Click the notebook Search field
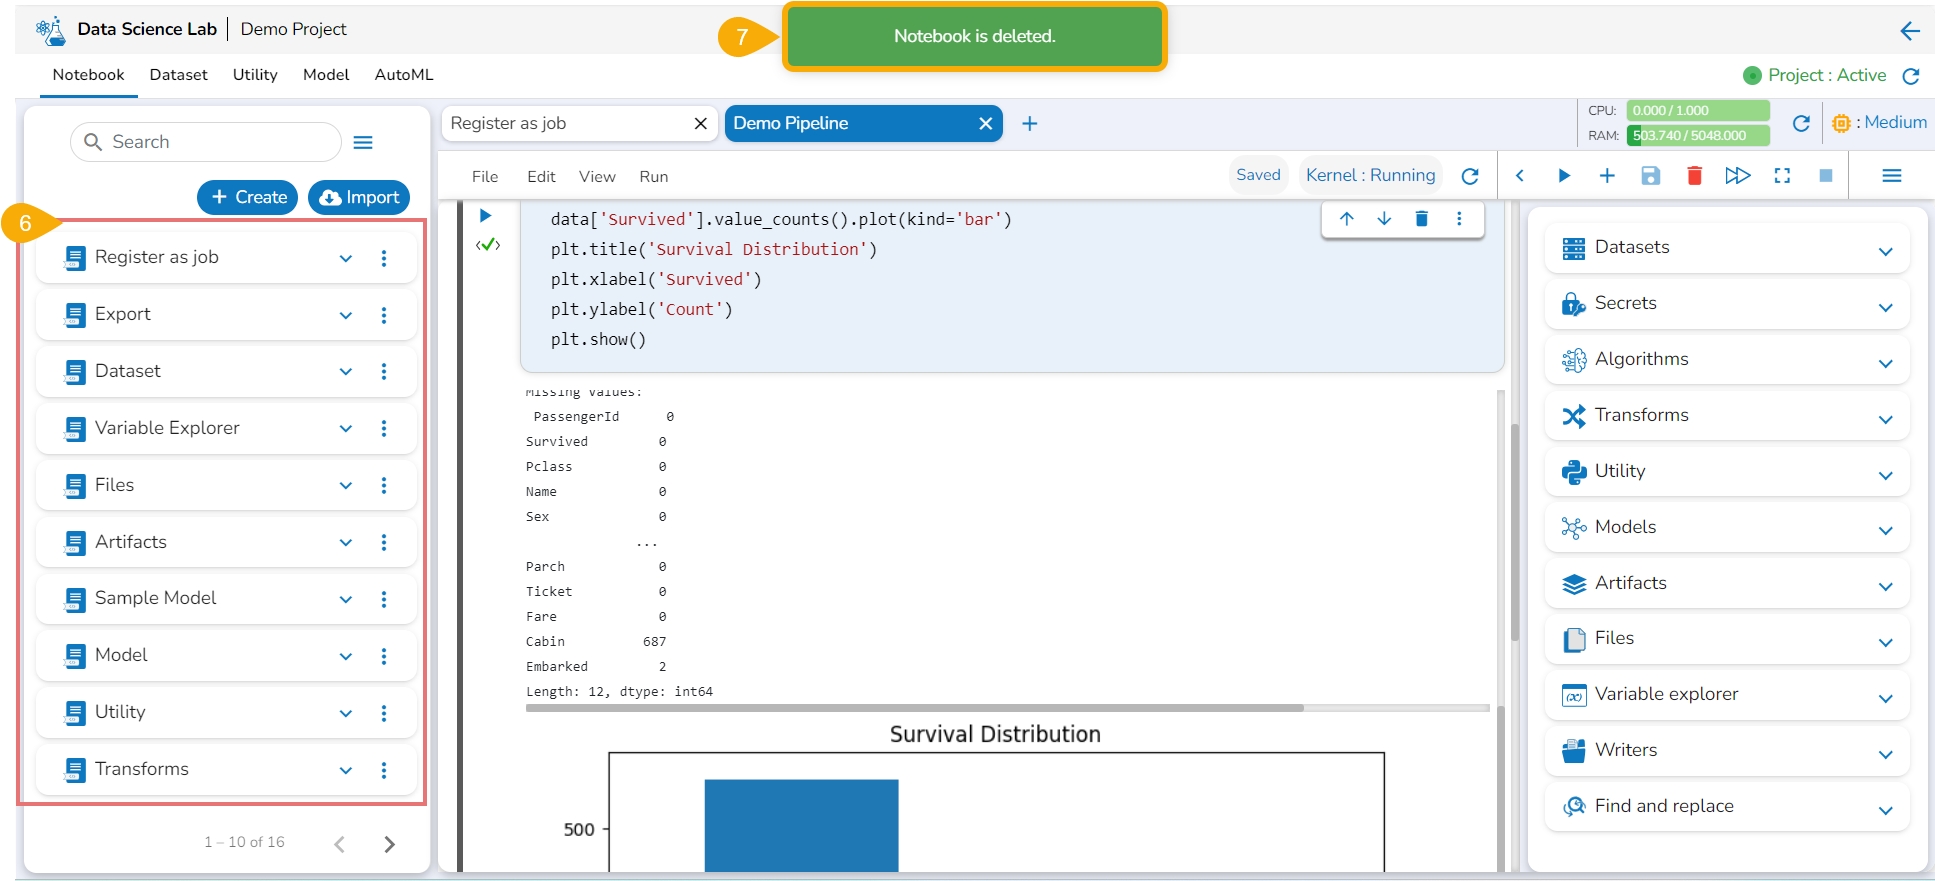The image size is (1935, 881). 220,142
